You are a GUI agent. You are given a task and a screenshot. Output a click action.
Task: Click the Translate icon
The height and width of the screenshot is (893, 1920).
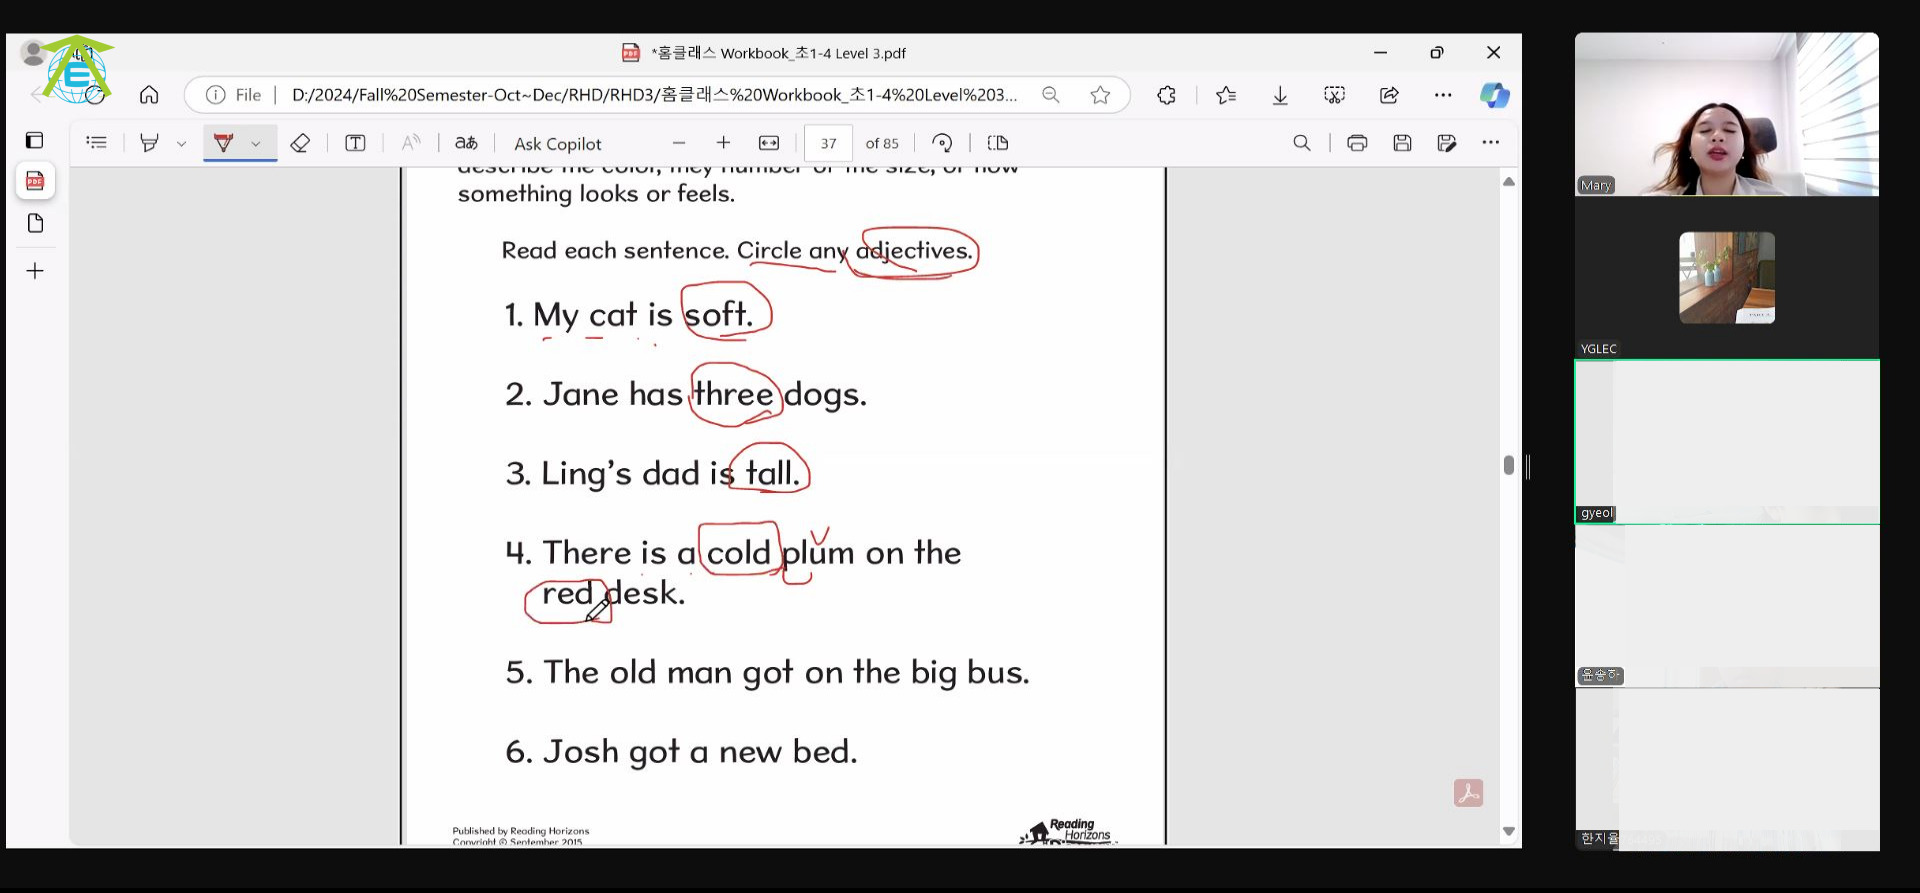466,143
